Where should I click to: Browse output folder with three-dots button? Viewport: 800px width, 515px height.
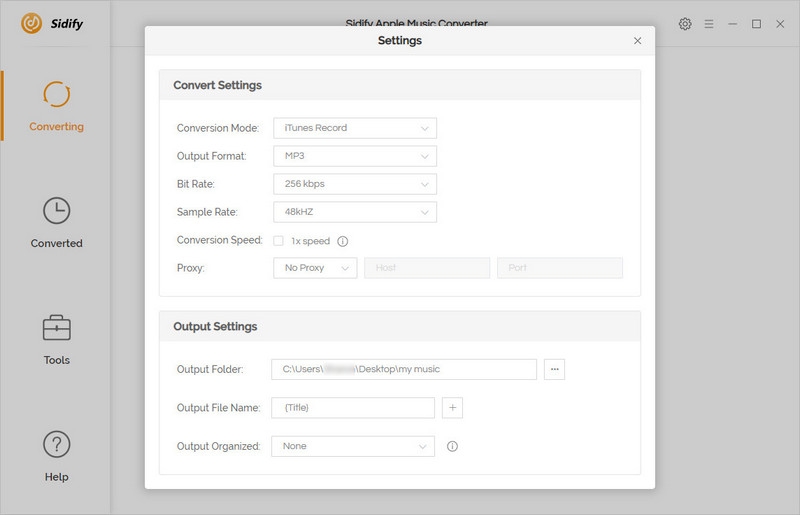pos(555,369)
